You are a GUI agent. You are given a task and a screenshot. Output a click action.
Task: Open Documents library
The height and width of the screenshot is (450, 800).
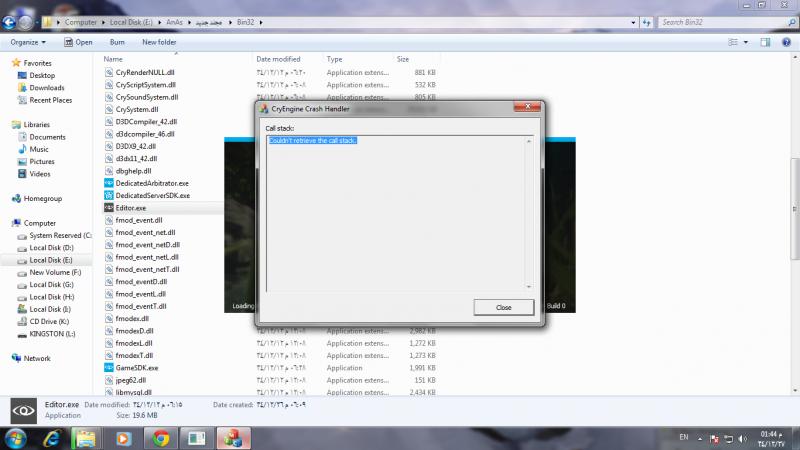47,137
